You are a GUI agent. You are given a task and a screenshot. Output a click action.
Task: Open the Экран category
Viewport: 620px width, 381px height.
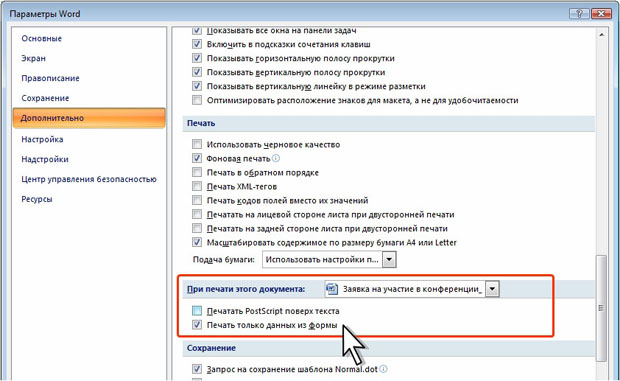pos(33,58)
